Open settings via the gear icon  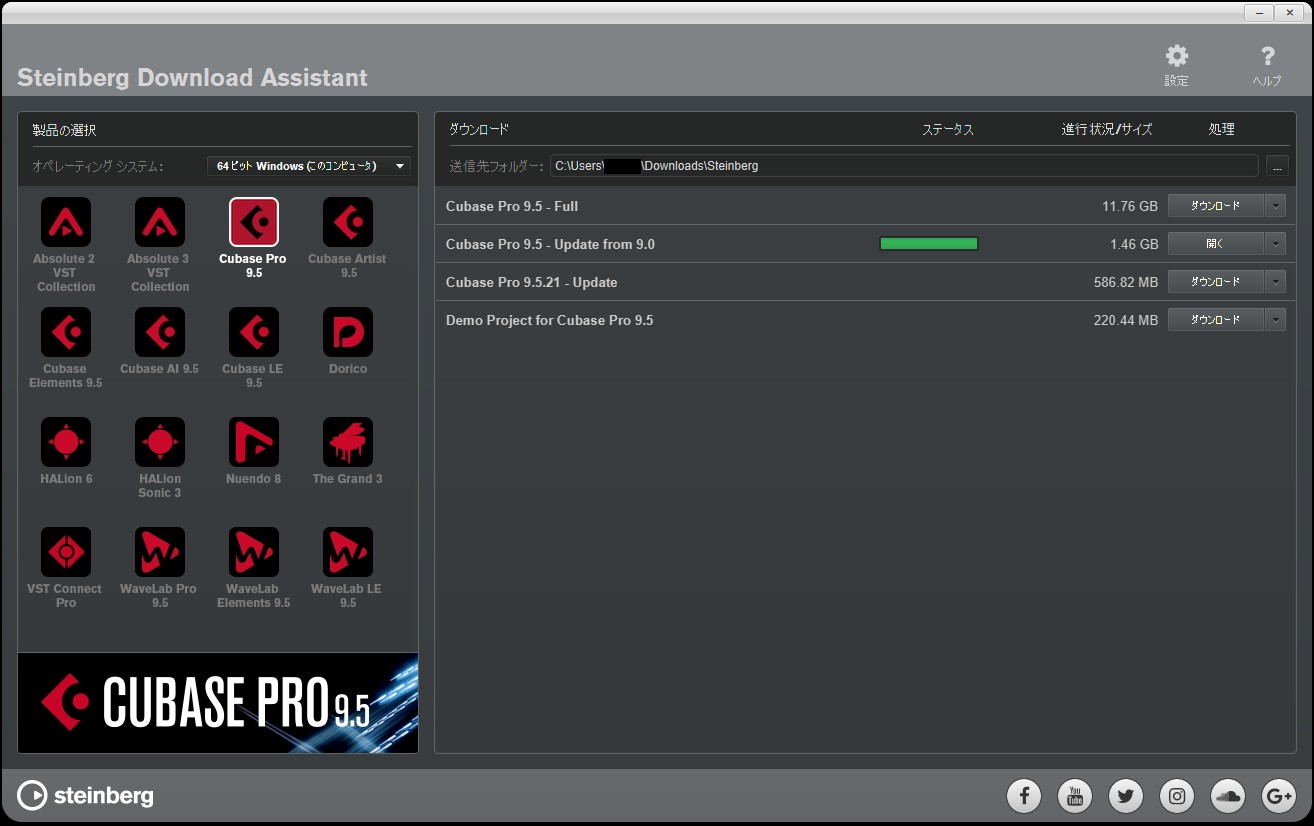(x=1177, y=56)
